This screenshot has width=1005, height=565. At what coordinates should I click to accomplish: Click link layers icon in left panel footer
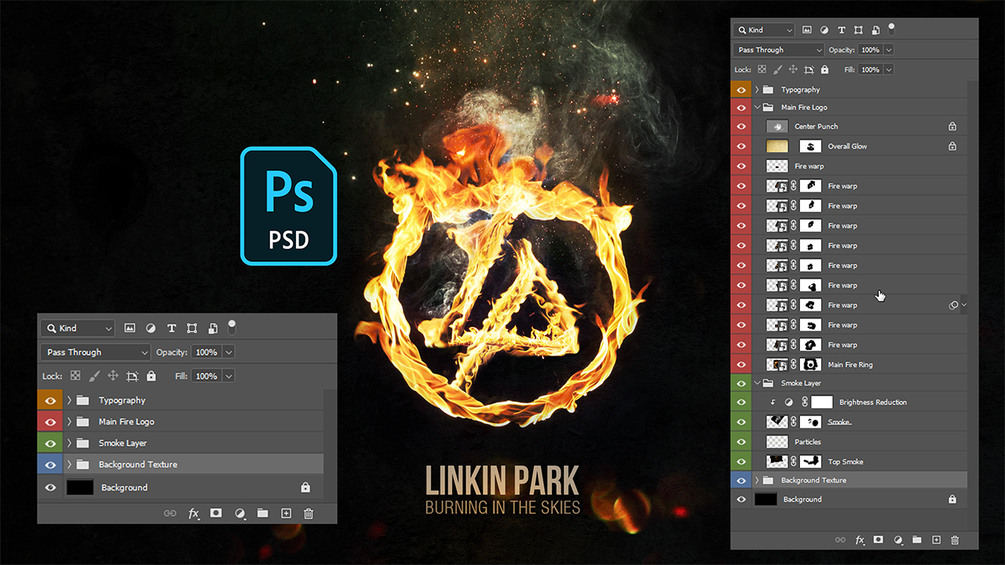click(x=170, y=513)
